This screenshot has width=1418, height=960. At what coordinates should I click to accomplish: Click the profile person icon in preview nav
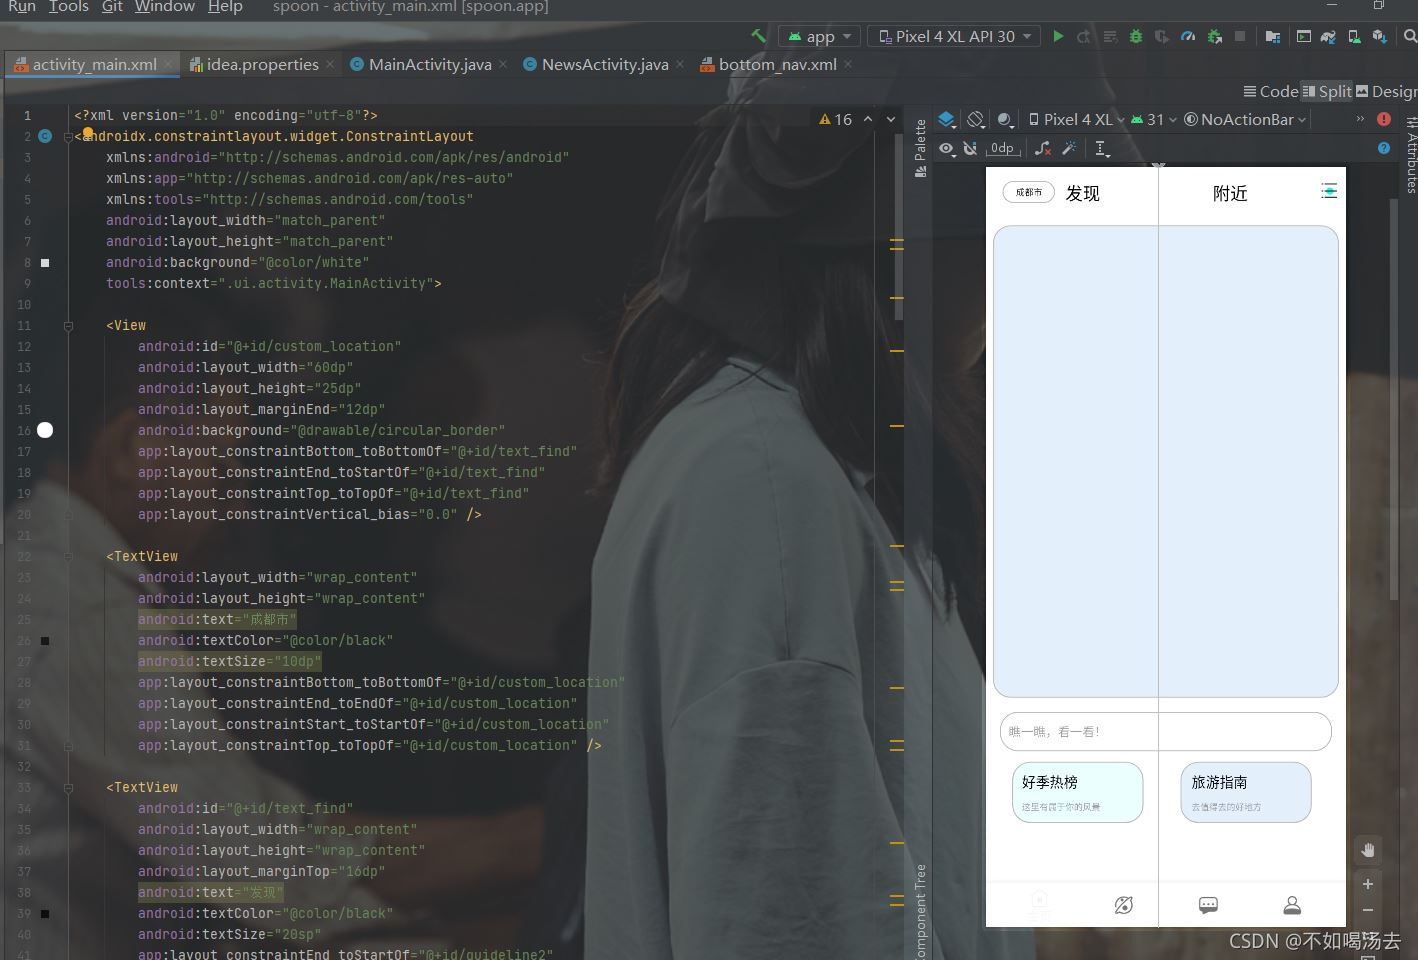pos(1292,905)
